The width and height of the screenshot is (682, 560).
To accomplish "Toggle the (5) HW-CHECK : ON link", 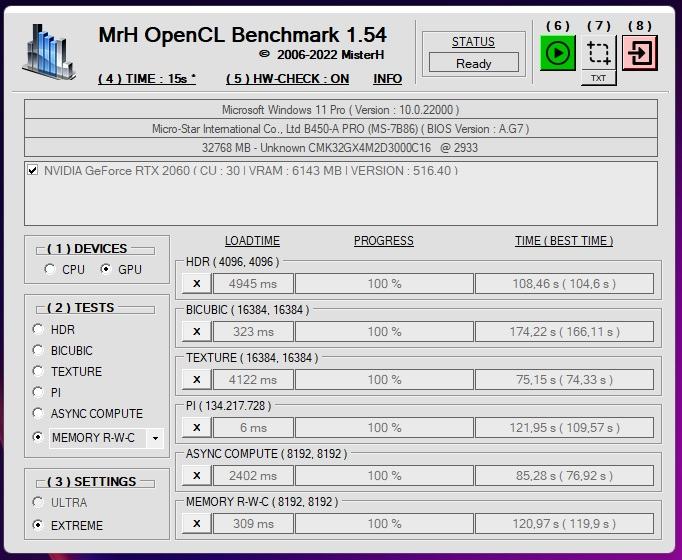I will click(288, 79).
